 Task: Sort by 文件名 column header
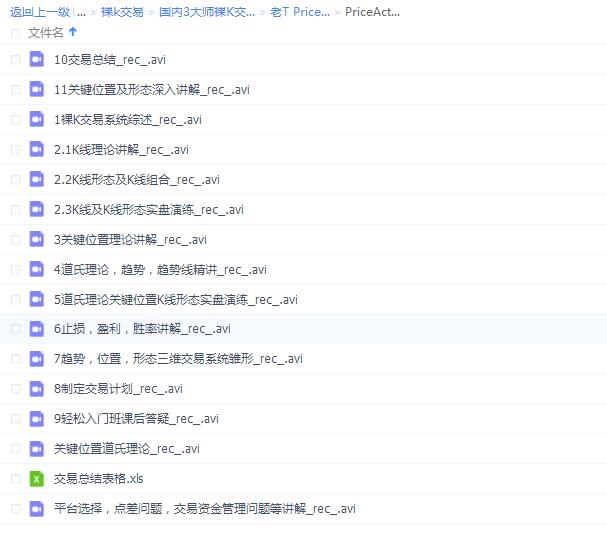(46, 33)
